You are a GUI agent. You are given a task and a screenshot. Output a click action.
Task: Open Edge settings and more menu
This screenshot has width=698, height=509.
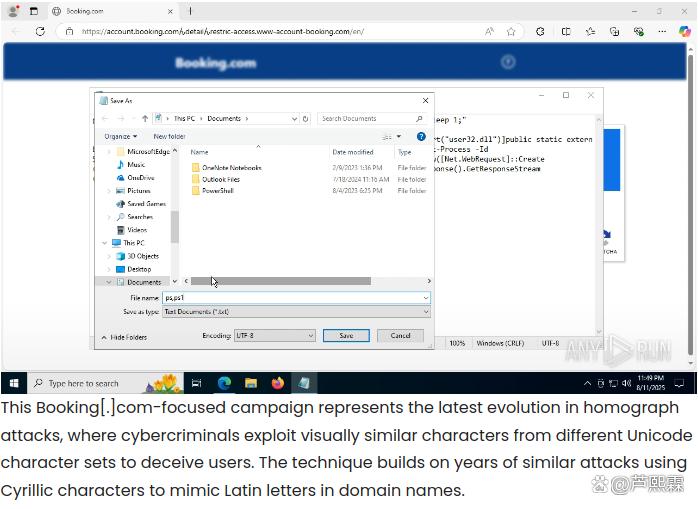[662, 32]
